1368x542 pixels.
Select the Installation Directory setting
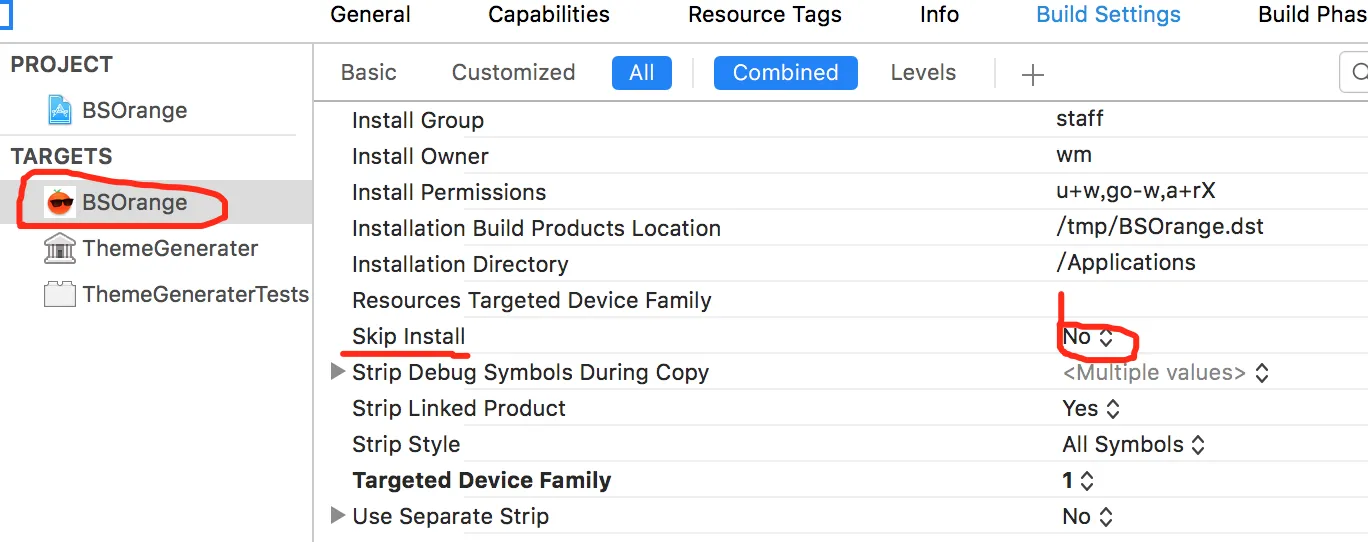(x=460, y=264)
